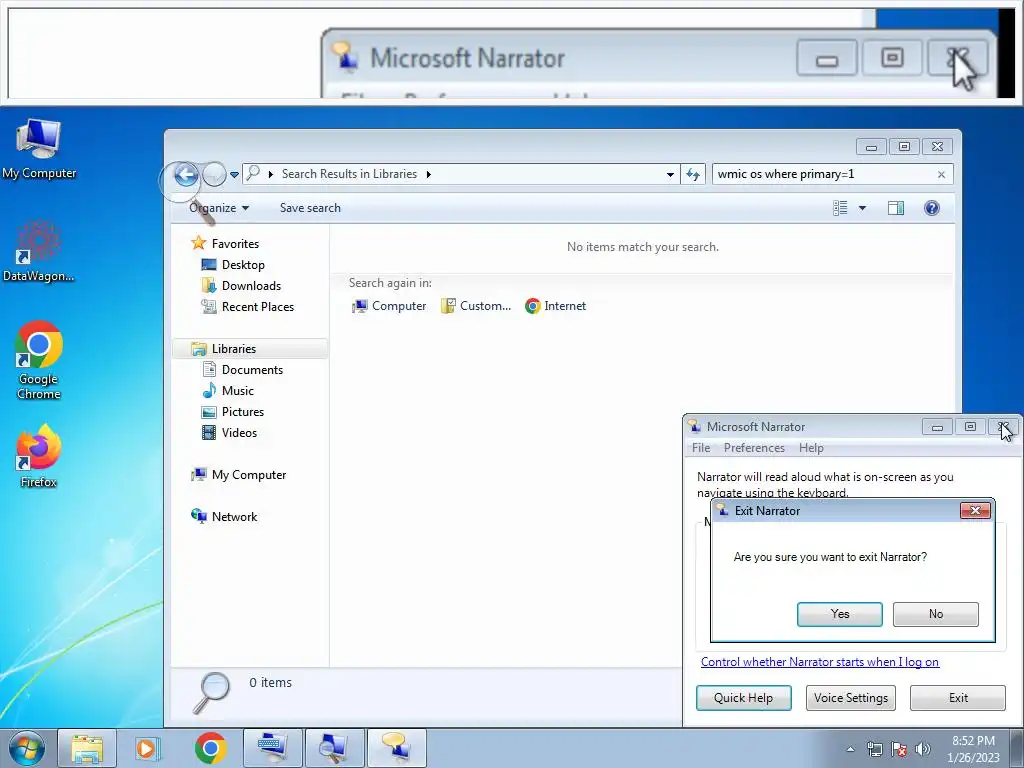Refresh the search results
Image resolution: width=1024 pixels, height=768 pixels.
693,174
